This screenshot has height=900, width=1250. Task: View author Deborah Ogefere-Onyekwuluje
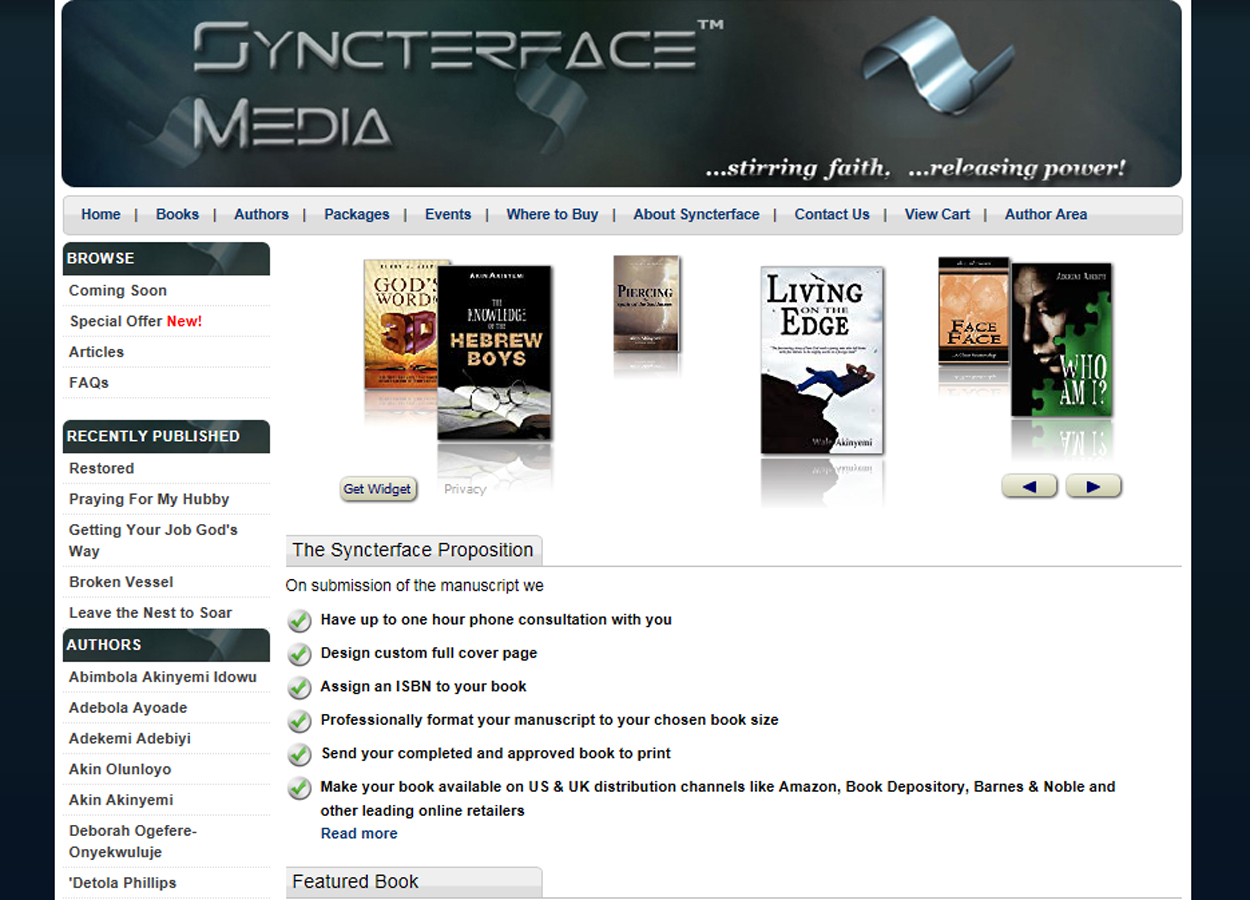click(x=133, y=841)
